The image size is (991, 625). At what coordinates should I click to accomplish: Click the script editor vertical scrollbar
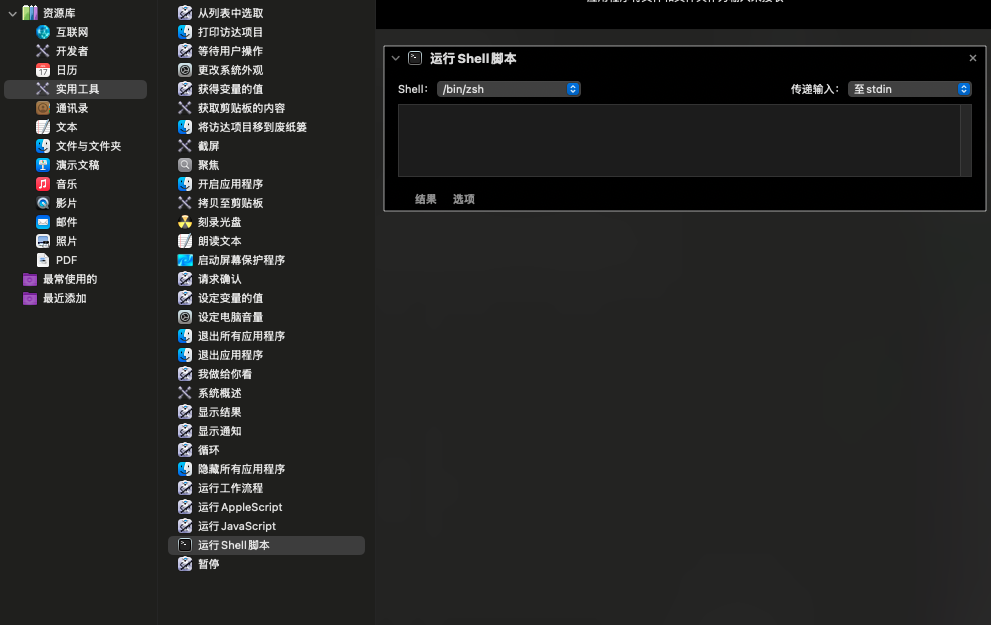click(966, 140)
